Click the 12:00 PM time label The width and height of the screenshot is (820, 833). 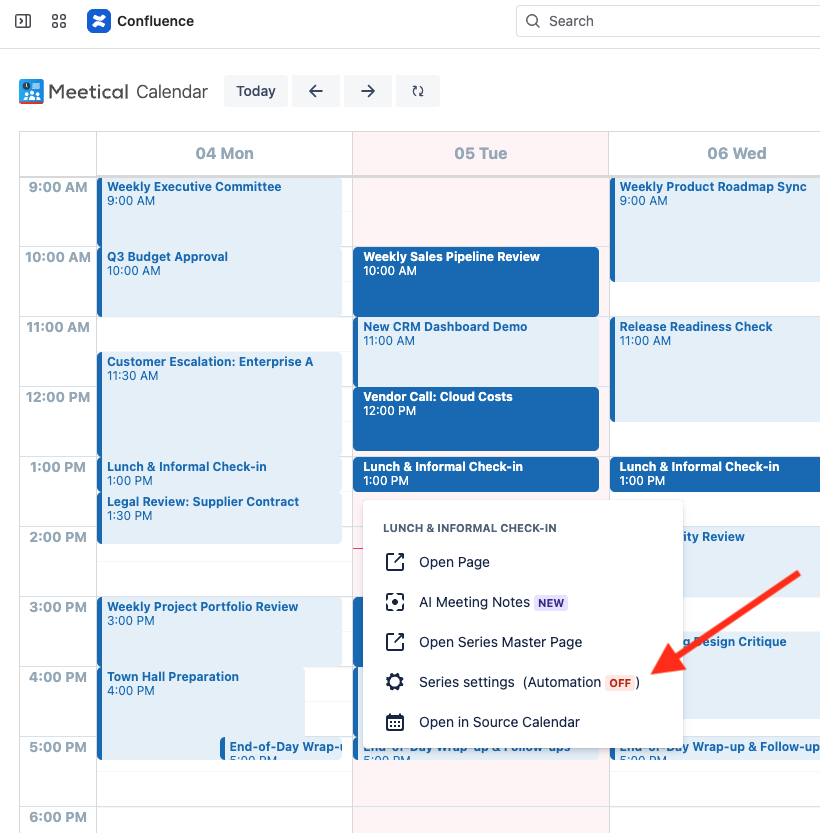58,397
